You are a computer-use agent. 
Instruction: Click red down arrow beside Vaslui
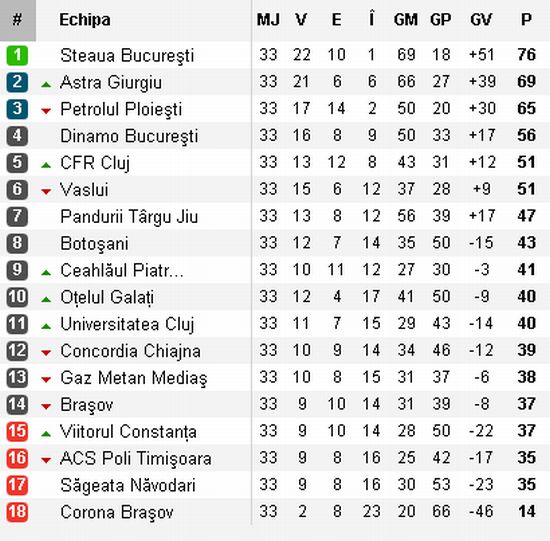[46, 192]
